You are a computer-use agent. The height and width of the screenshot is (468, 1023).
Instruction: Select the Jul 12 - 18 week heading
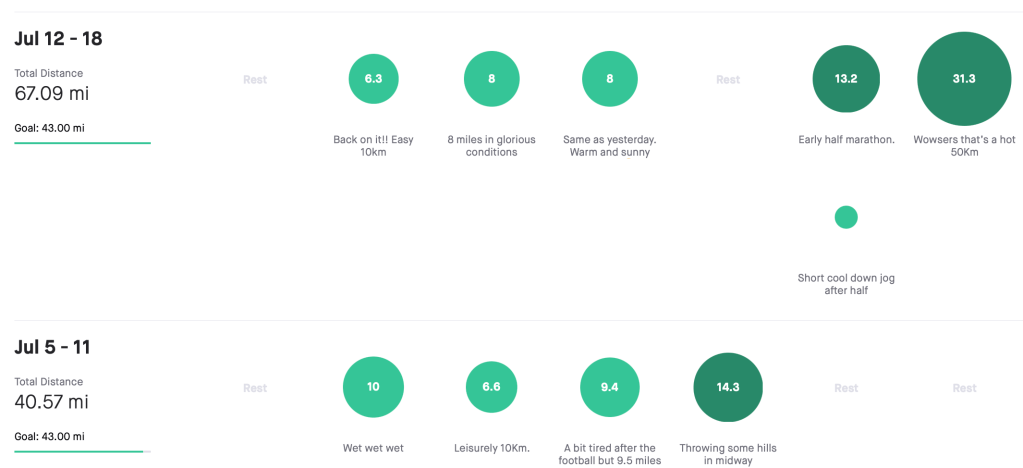[x=58, y=39]
